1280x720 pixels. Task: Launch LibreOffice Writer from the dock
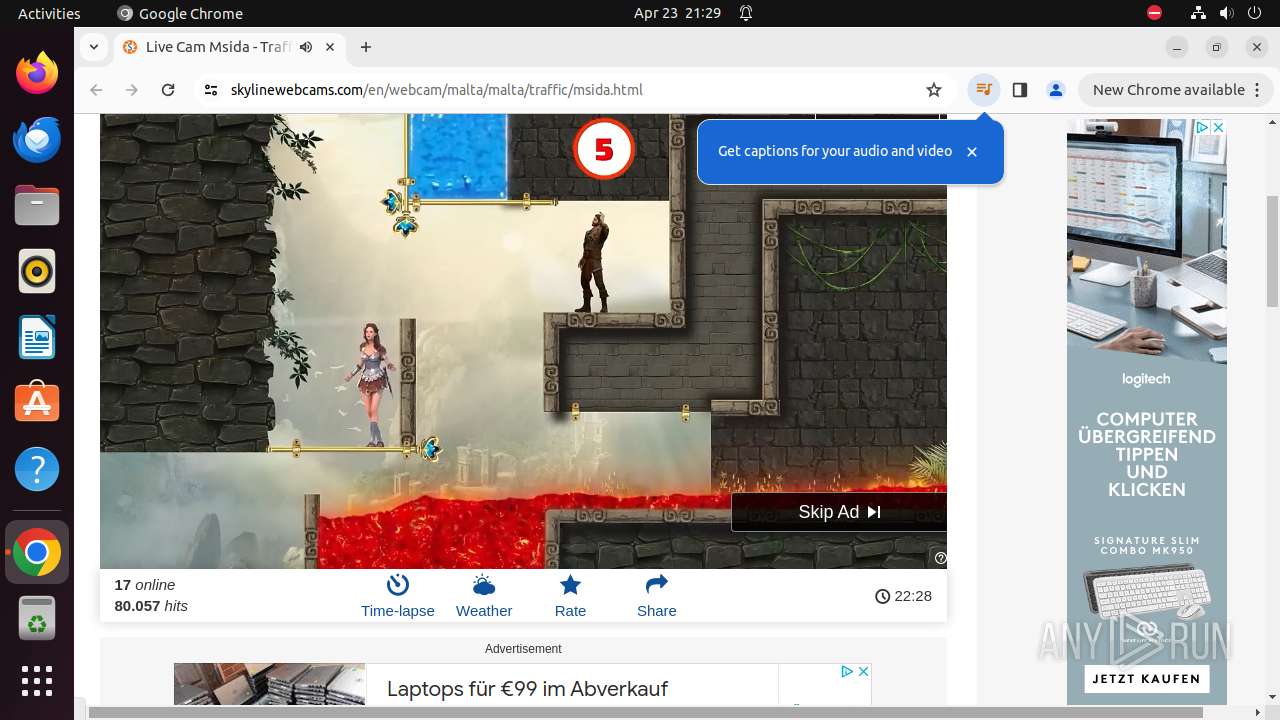(x=37, y=337)
